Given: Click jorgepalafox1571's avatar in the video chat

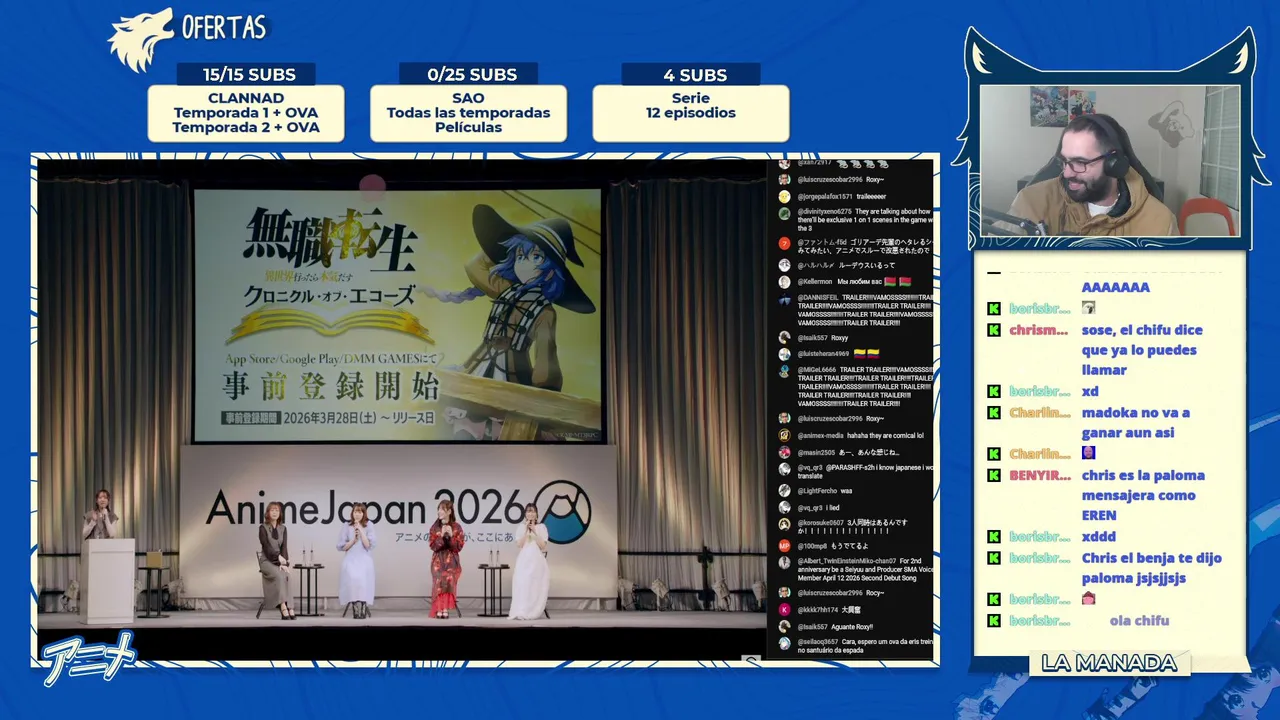Looking at the screenshot, I should (x=785, y=197).
